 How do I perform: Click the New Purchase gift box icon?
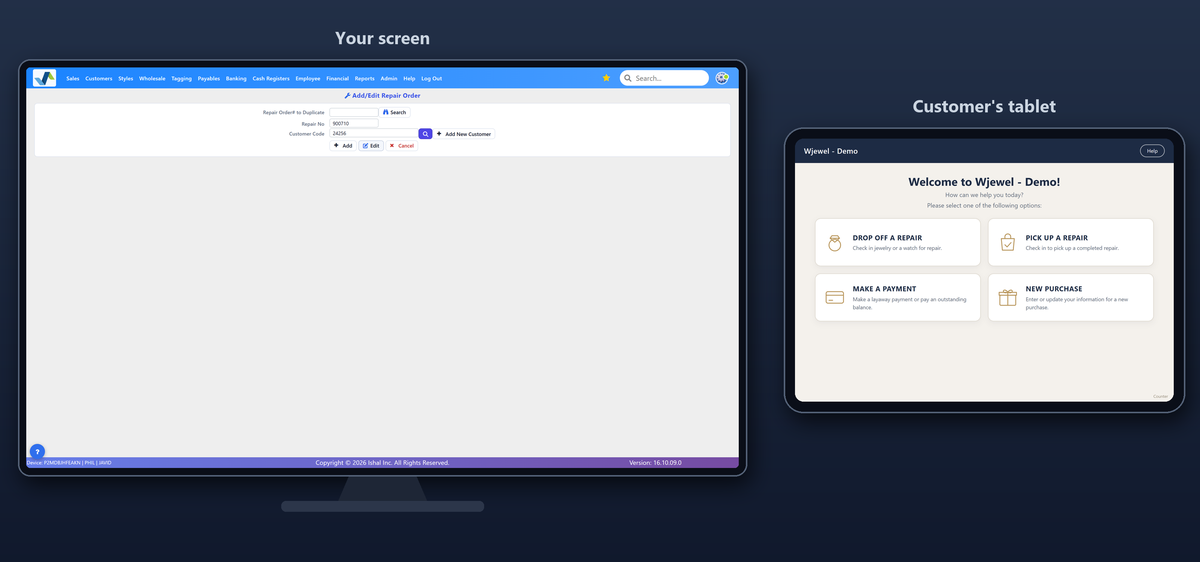pos(1008,298)
